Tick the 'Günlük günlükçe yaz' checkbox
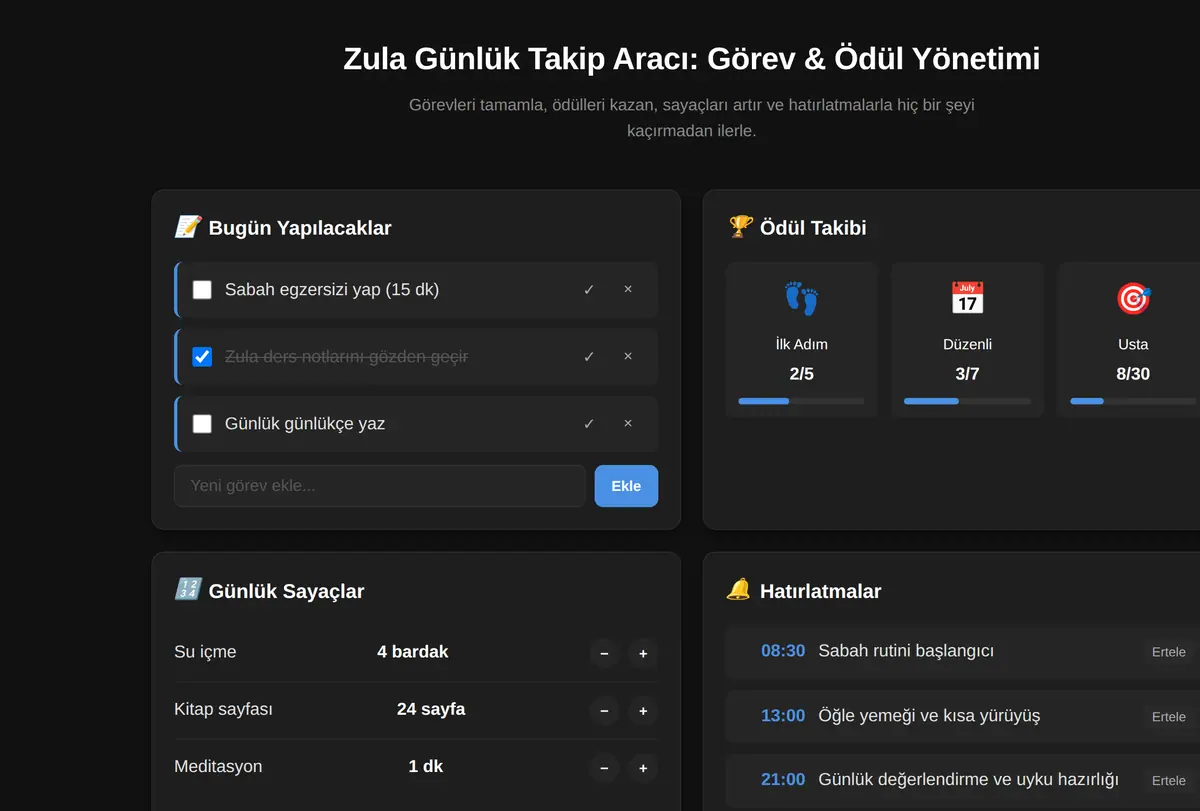The height and width of the screenshot is (811, 1200). [202, 424]
